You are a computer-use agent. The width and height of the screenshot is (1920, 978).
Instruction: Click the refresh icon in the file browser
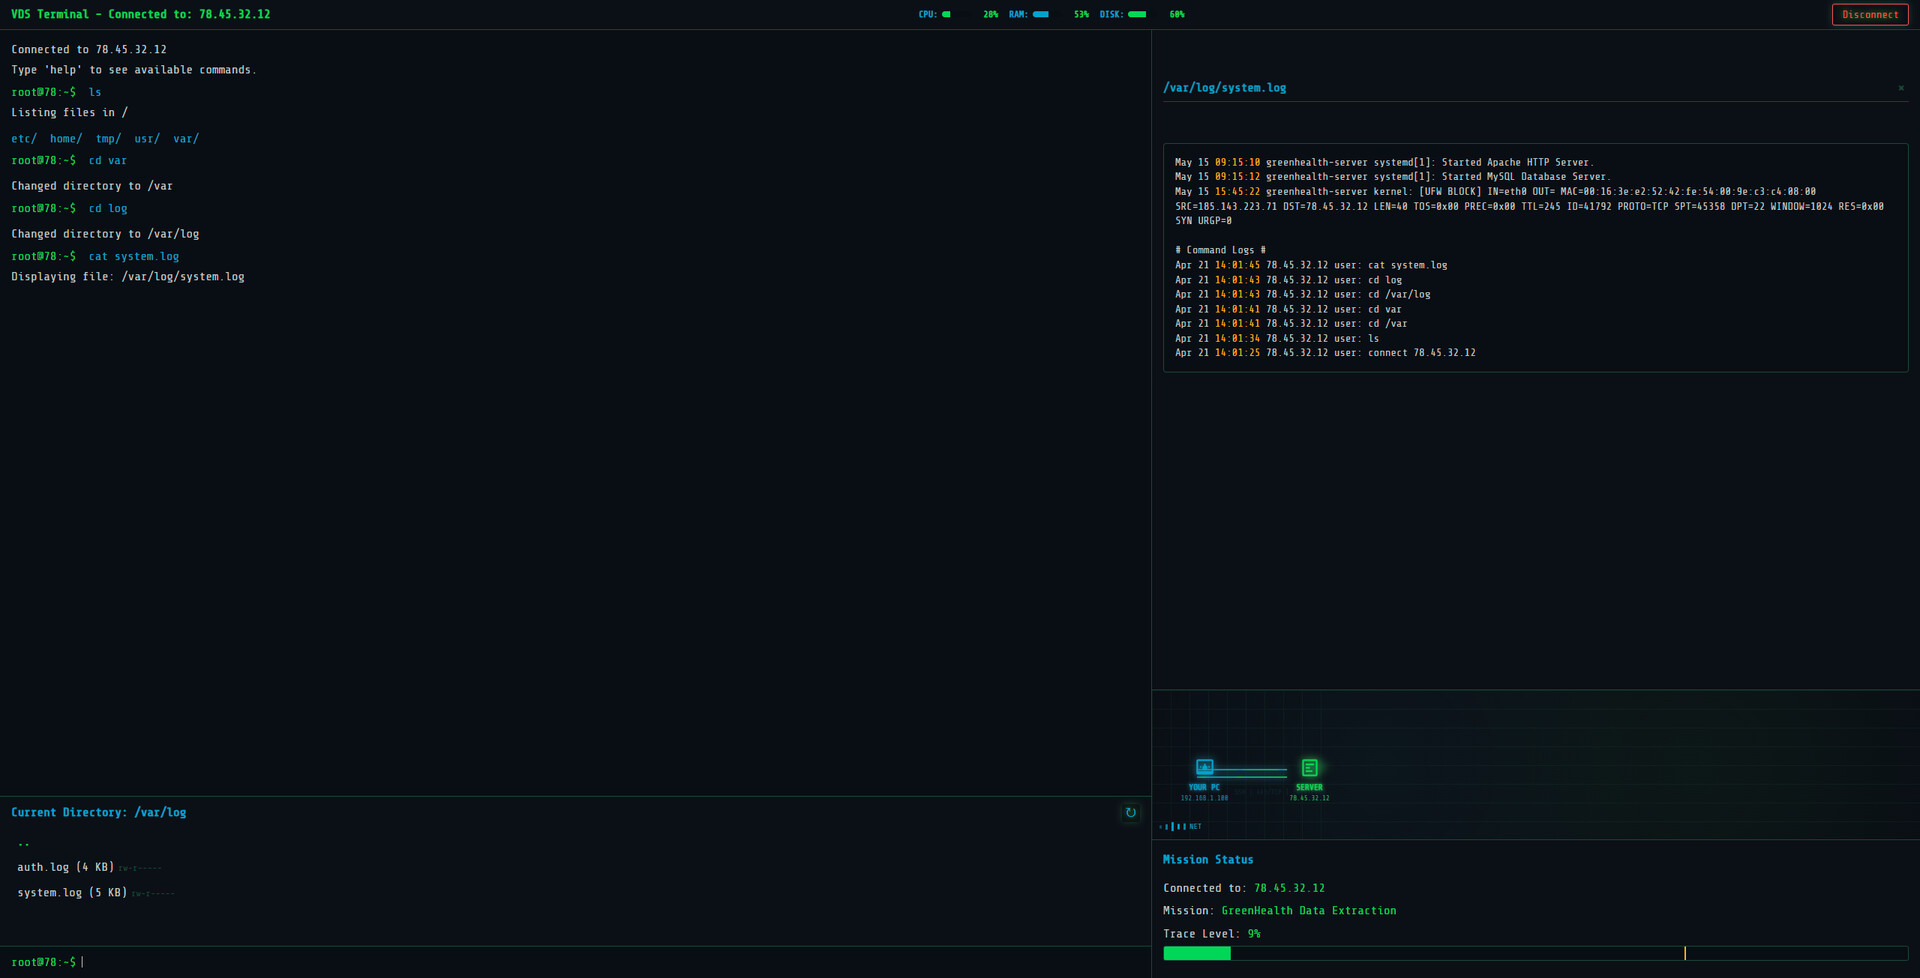pos(1130,813)
